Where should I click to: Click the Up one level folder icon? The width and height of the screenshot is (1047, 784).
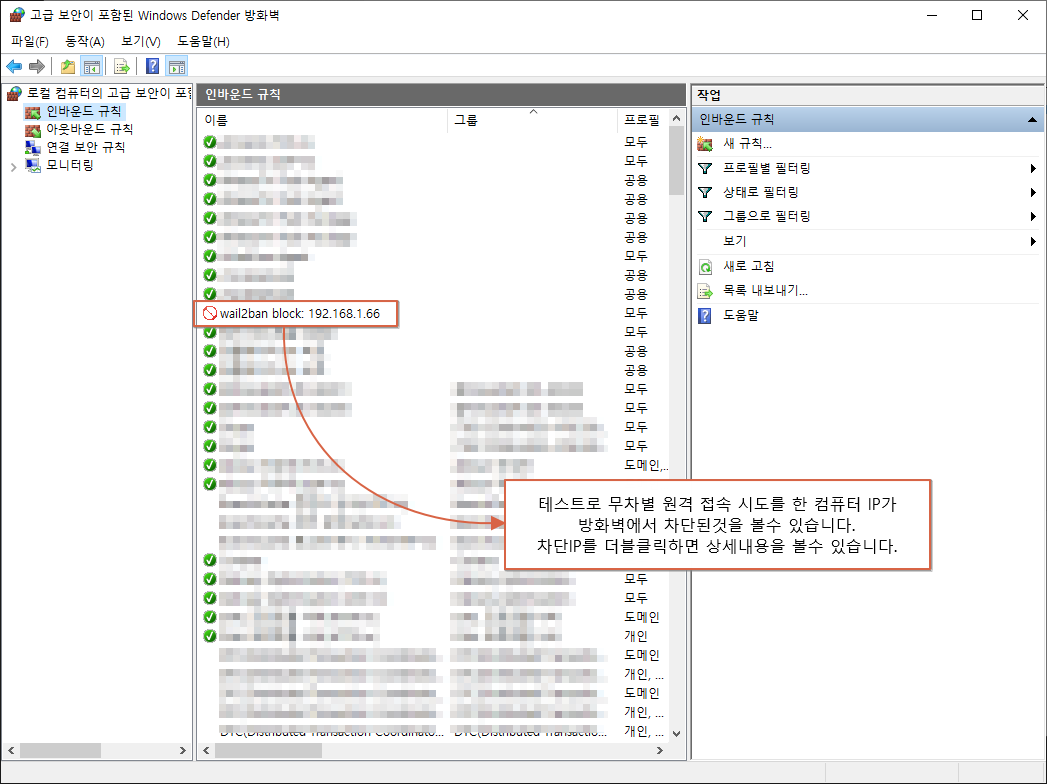pyautogui.click(x=67, y=66)
